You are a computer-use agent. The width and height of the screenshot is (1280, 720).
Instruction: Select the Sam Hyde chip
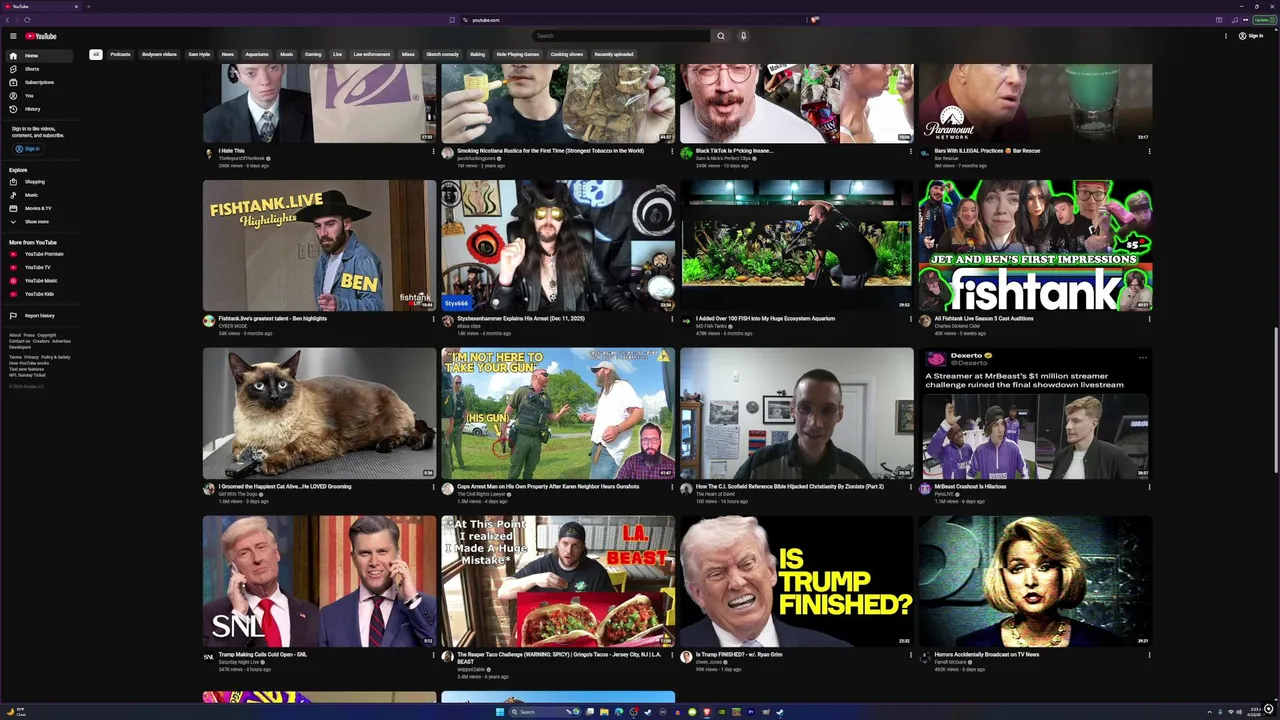[199, 54]
